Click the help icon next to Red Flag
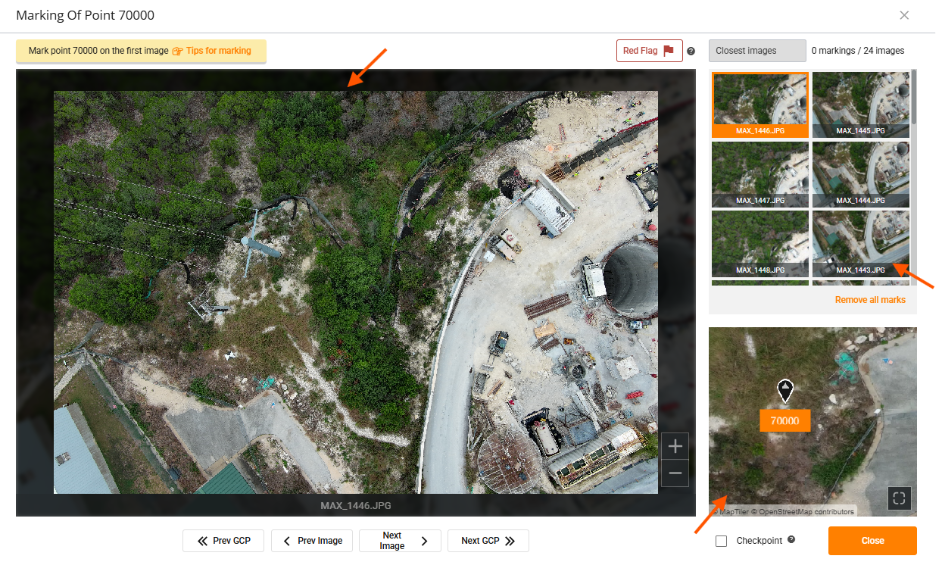The height and width of the screenshot is (562, 936). point(691,51)
